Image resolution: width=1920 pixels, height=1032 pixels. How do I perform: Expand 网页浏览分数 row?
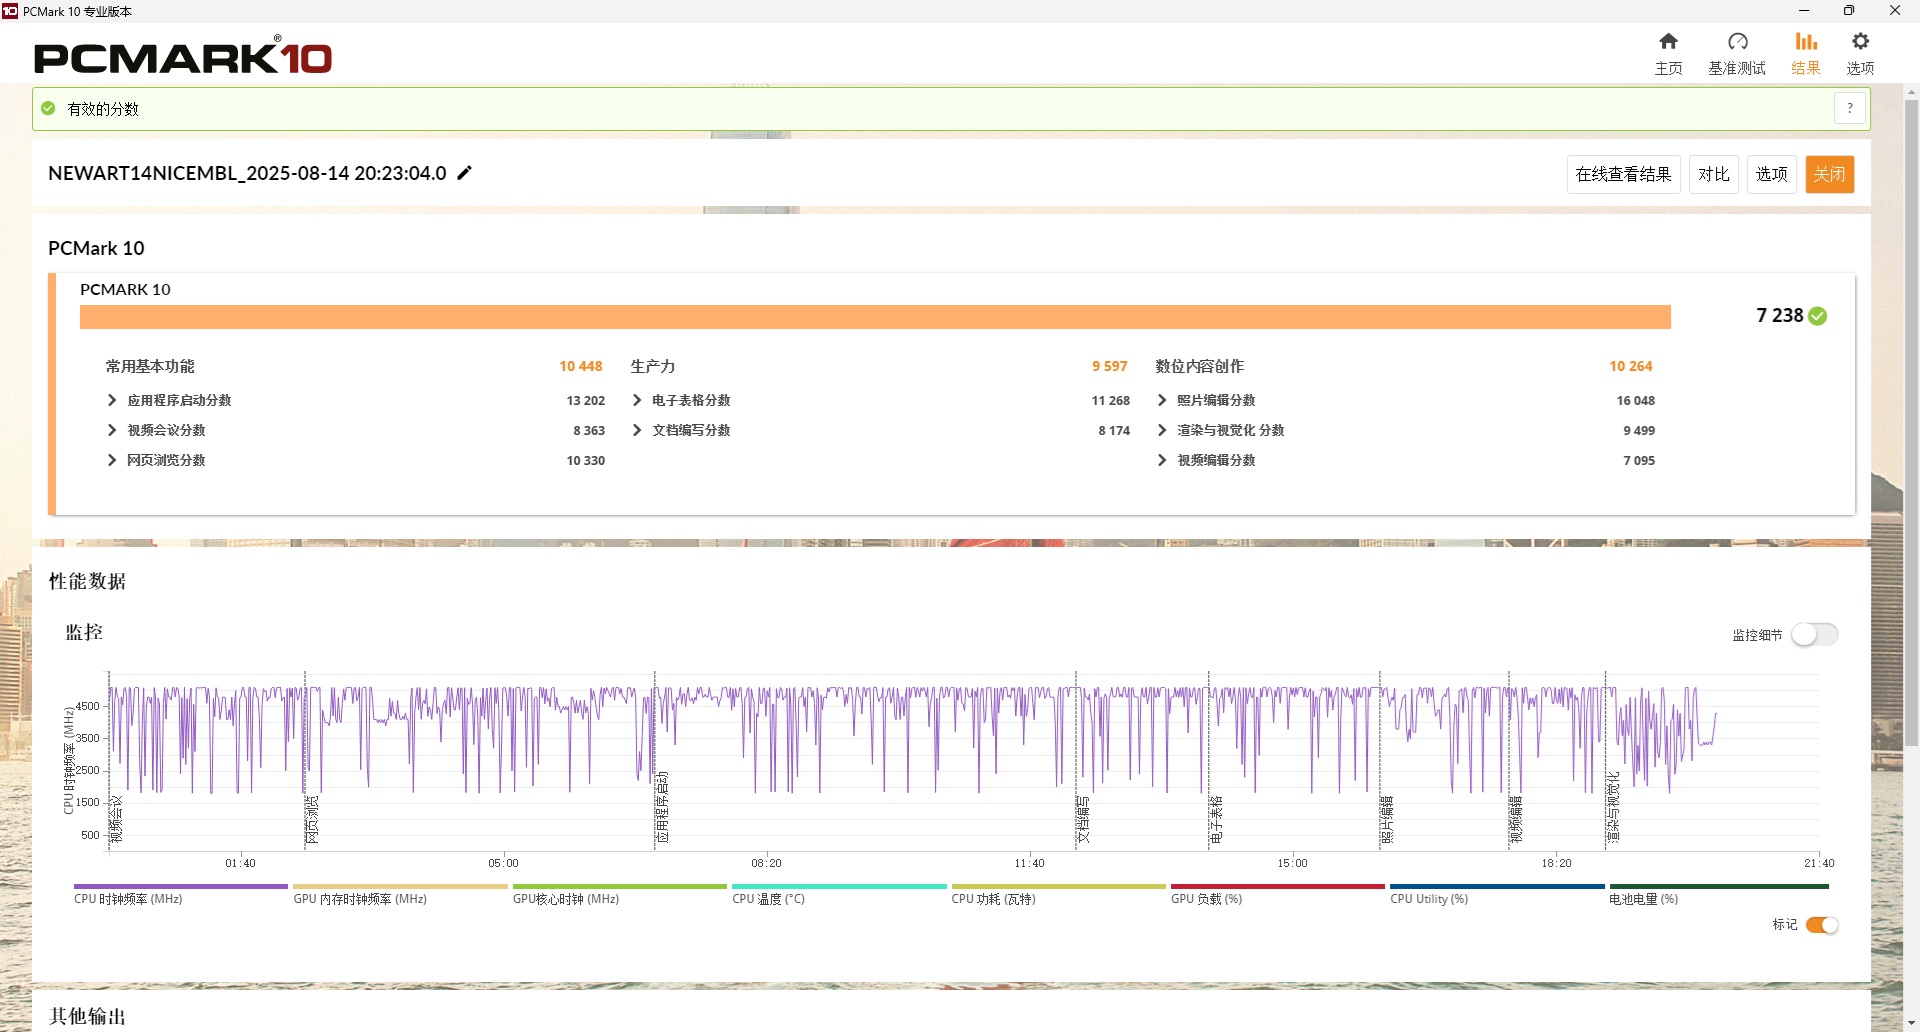tap(112, 460)
